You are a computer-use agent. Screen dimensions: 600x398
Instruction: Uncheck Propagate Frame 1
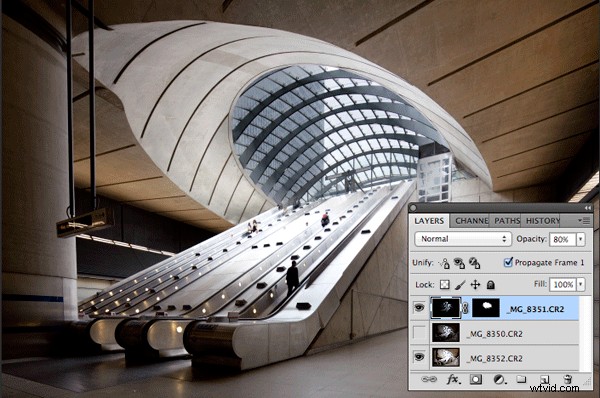coord(508,262)
